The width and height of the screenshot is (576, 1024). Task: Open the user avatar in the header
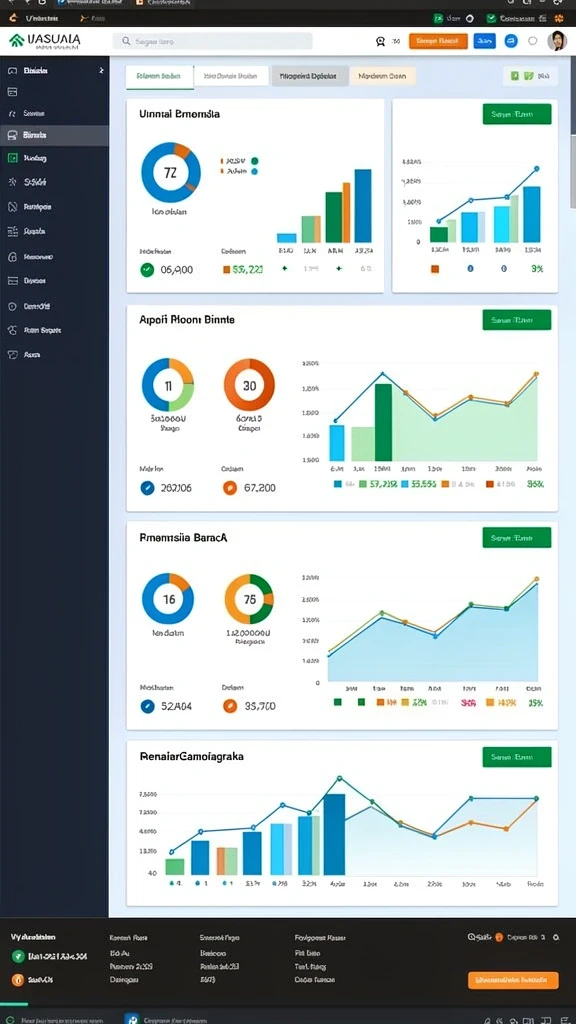[557, 40]
